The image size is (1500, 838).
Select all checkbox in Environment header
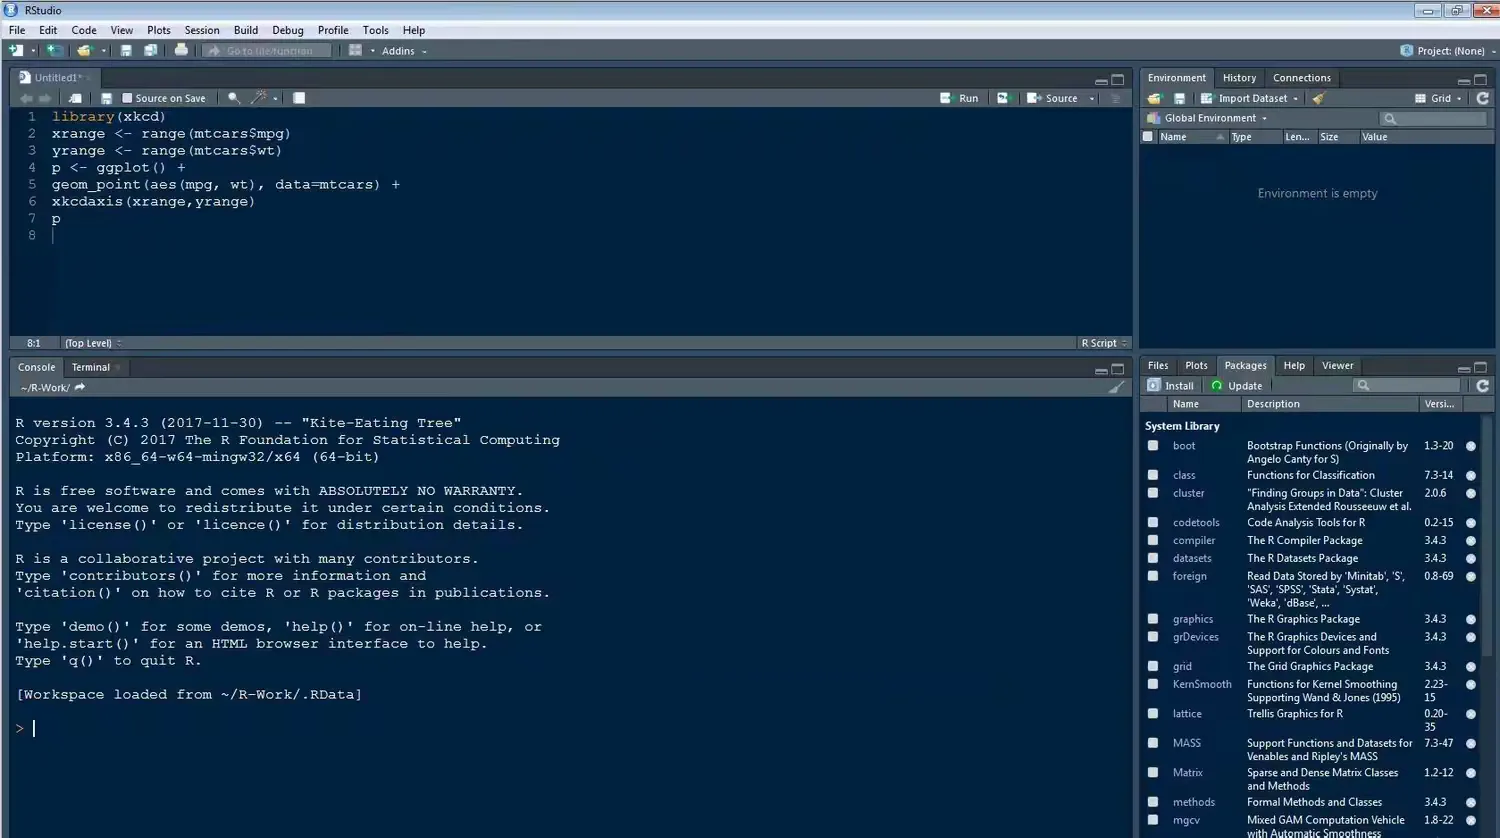(1148, 137)
